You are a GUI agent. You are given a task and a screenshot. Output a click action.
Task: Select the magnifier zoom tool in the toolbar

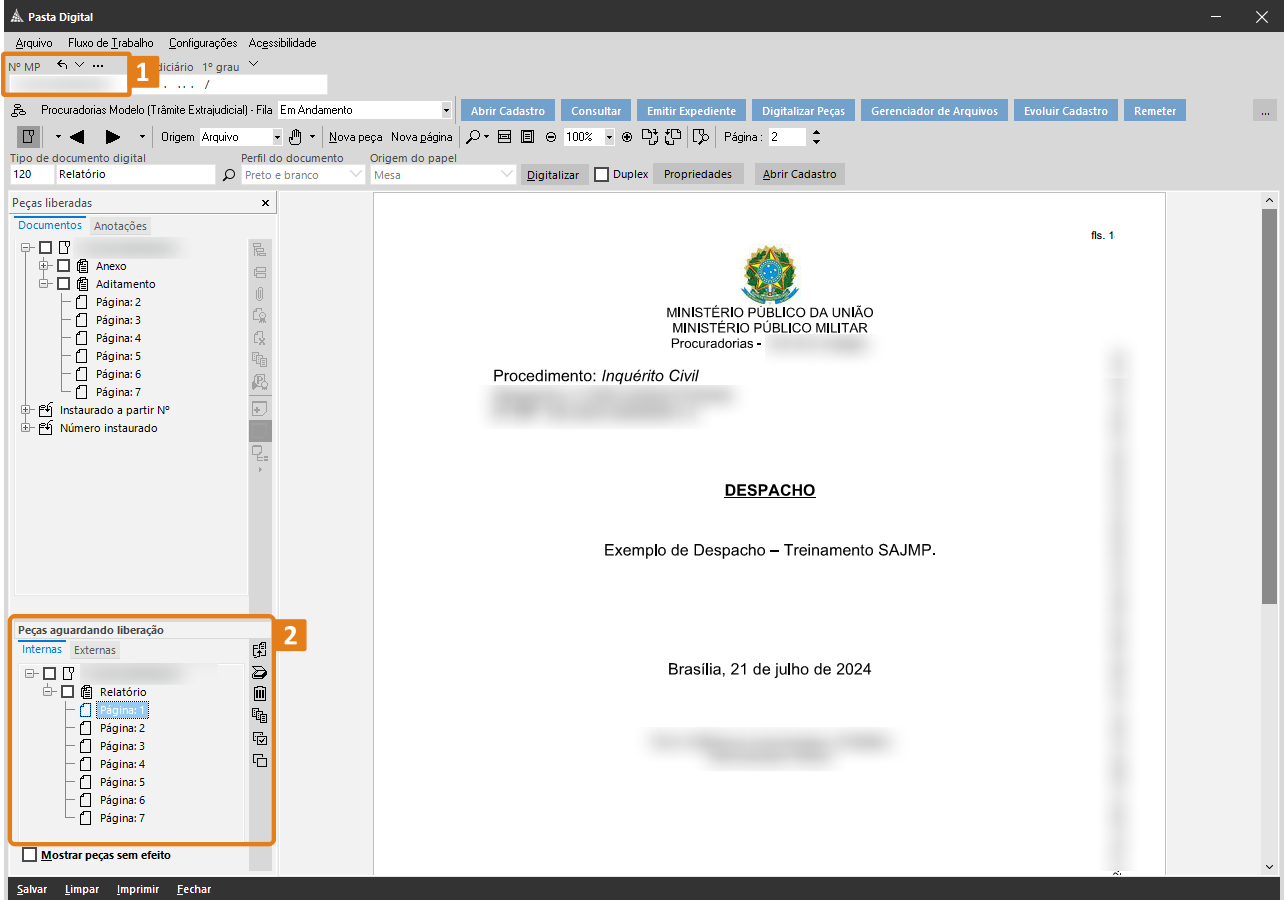coord(474,137)
